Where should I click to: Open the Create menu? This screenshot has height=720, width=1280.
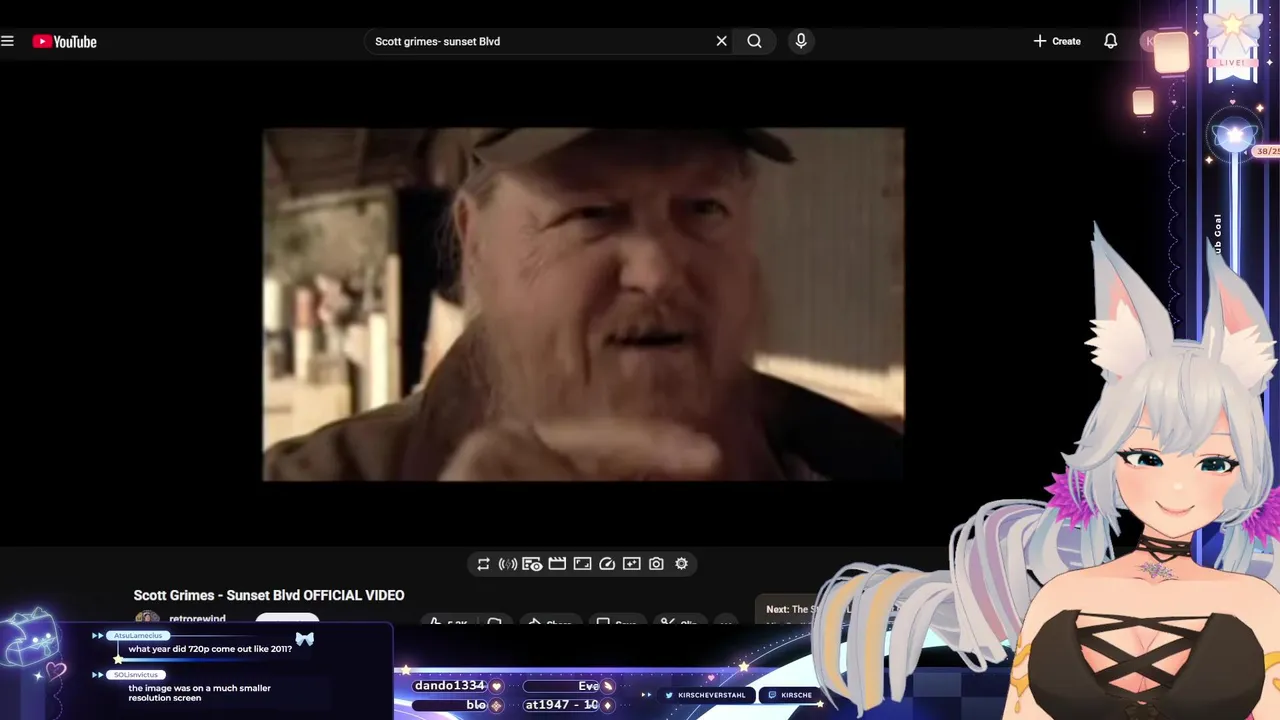1057,41
